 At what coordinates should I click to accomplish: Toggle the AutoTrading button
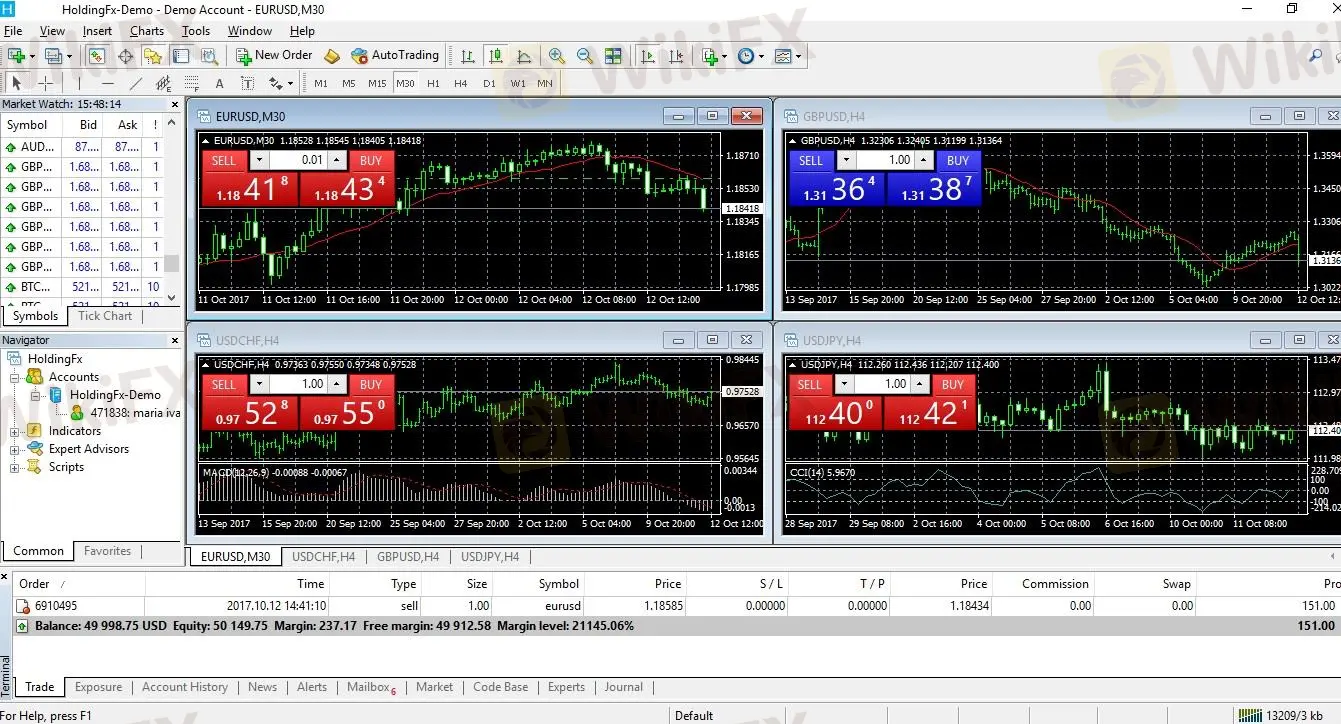pos(395,56)
